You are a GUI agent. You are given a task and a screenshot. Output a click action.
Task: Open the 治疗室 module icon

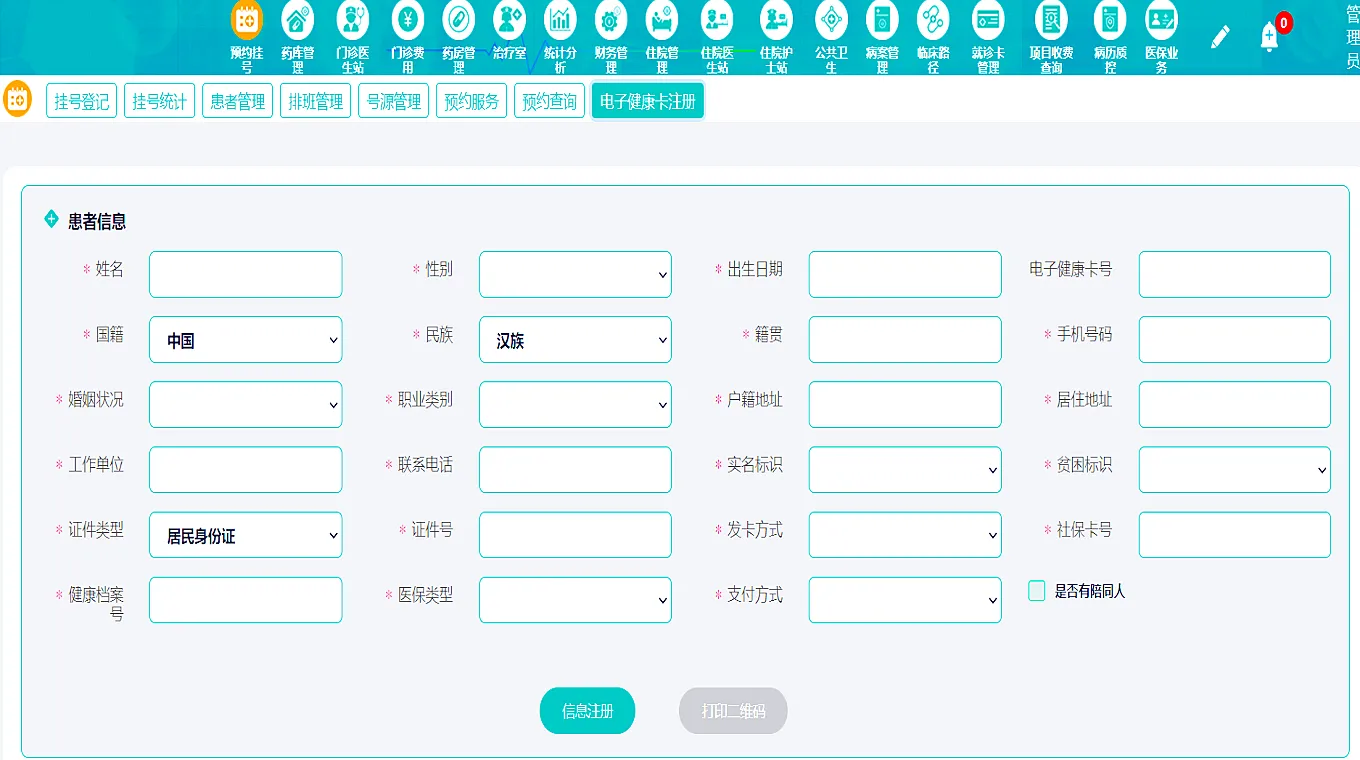pos(509,20)
